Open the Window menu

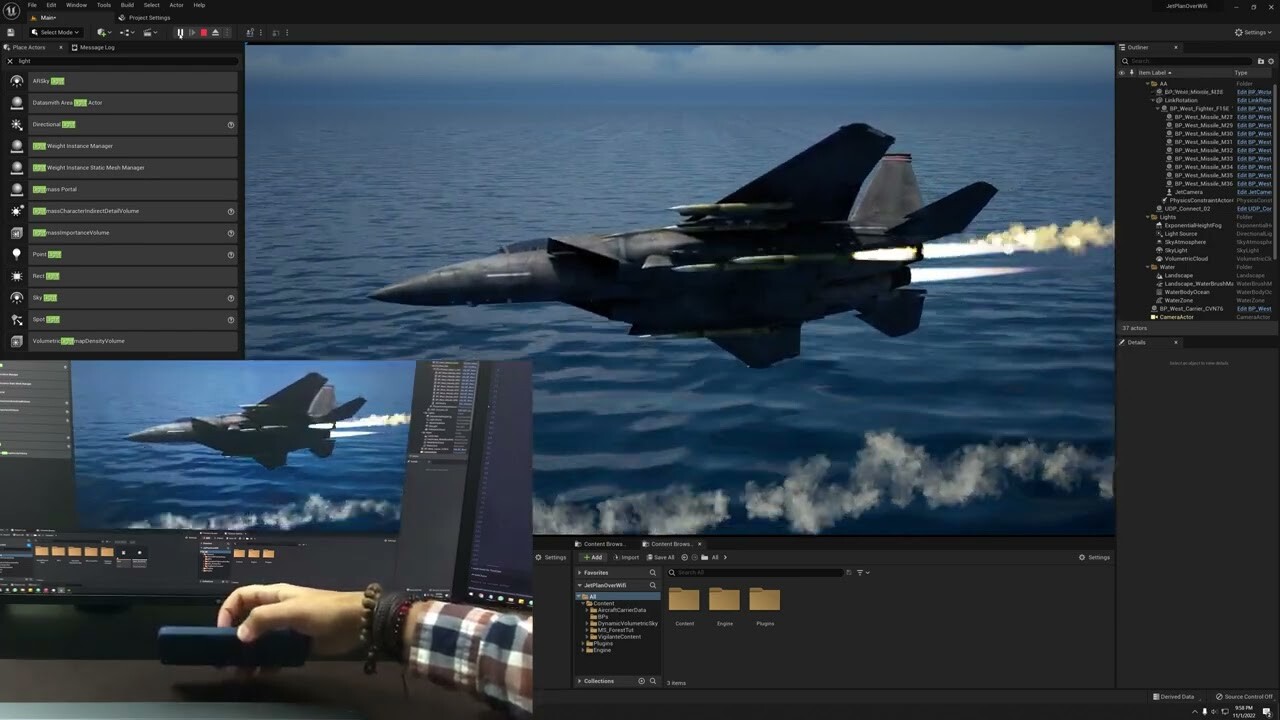click(77, 5)
